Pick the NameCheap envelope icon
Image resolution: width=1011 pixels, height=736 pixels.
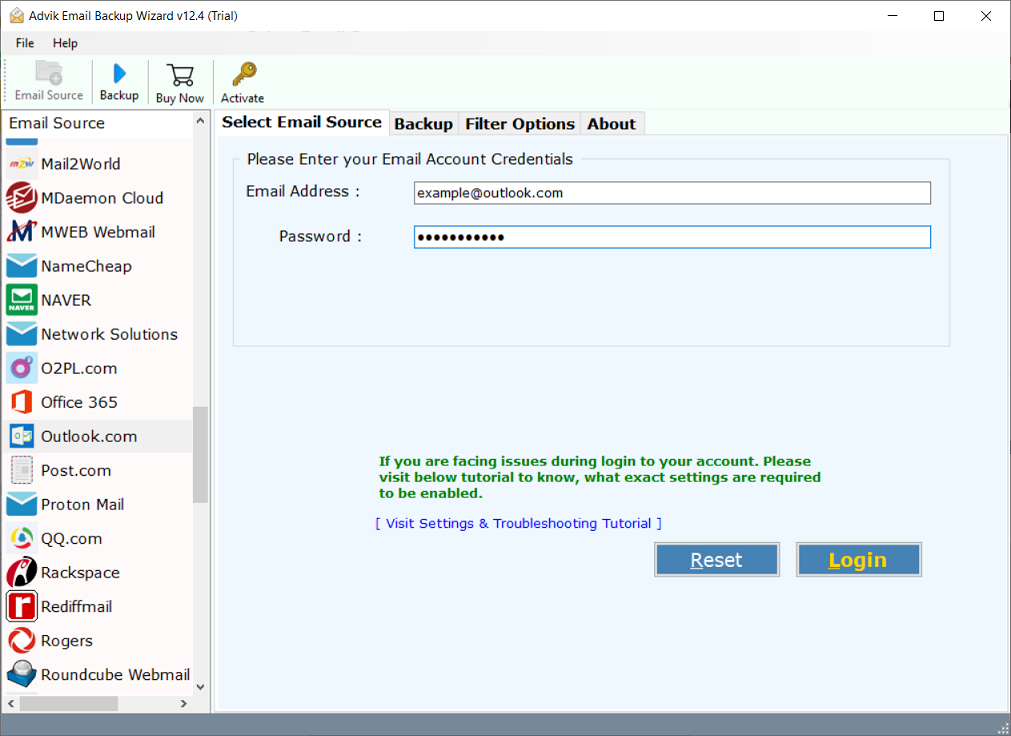(x=22, y=266)
